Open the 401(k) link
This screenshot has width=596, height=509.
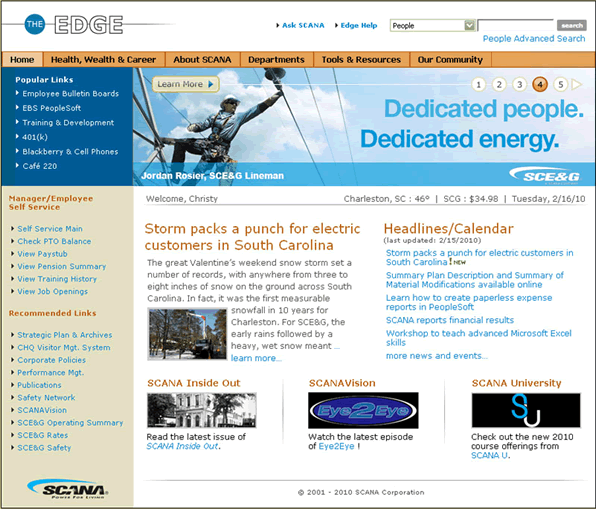coord(35,137)
